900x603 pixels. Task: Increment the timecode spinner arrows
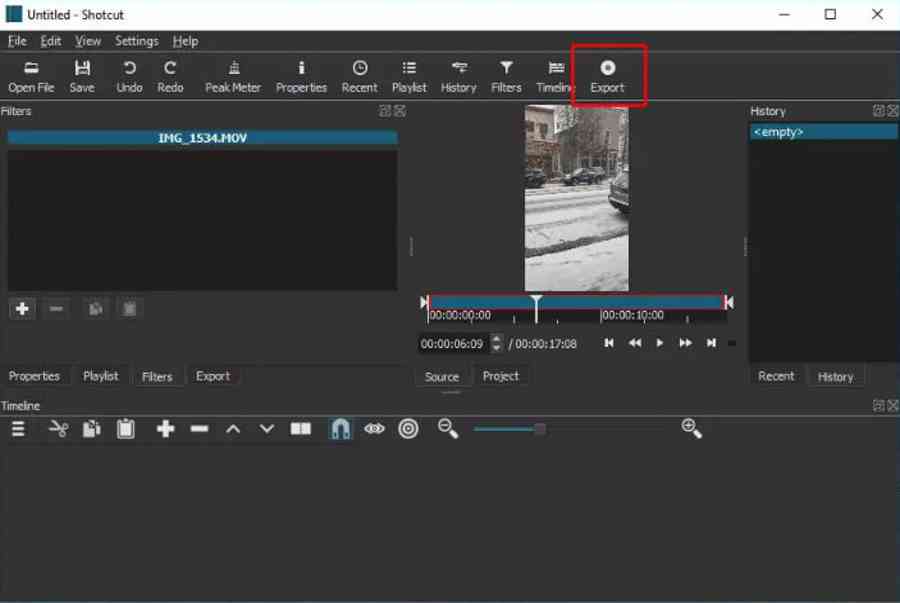(x=497, y=339)
